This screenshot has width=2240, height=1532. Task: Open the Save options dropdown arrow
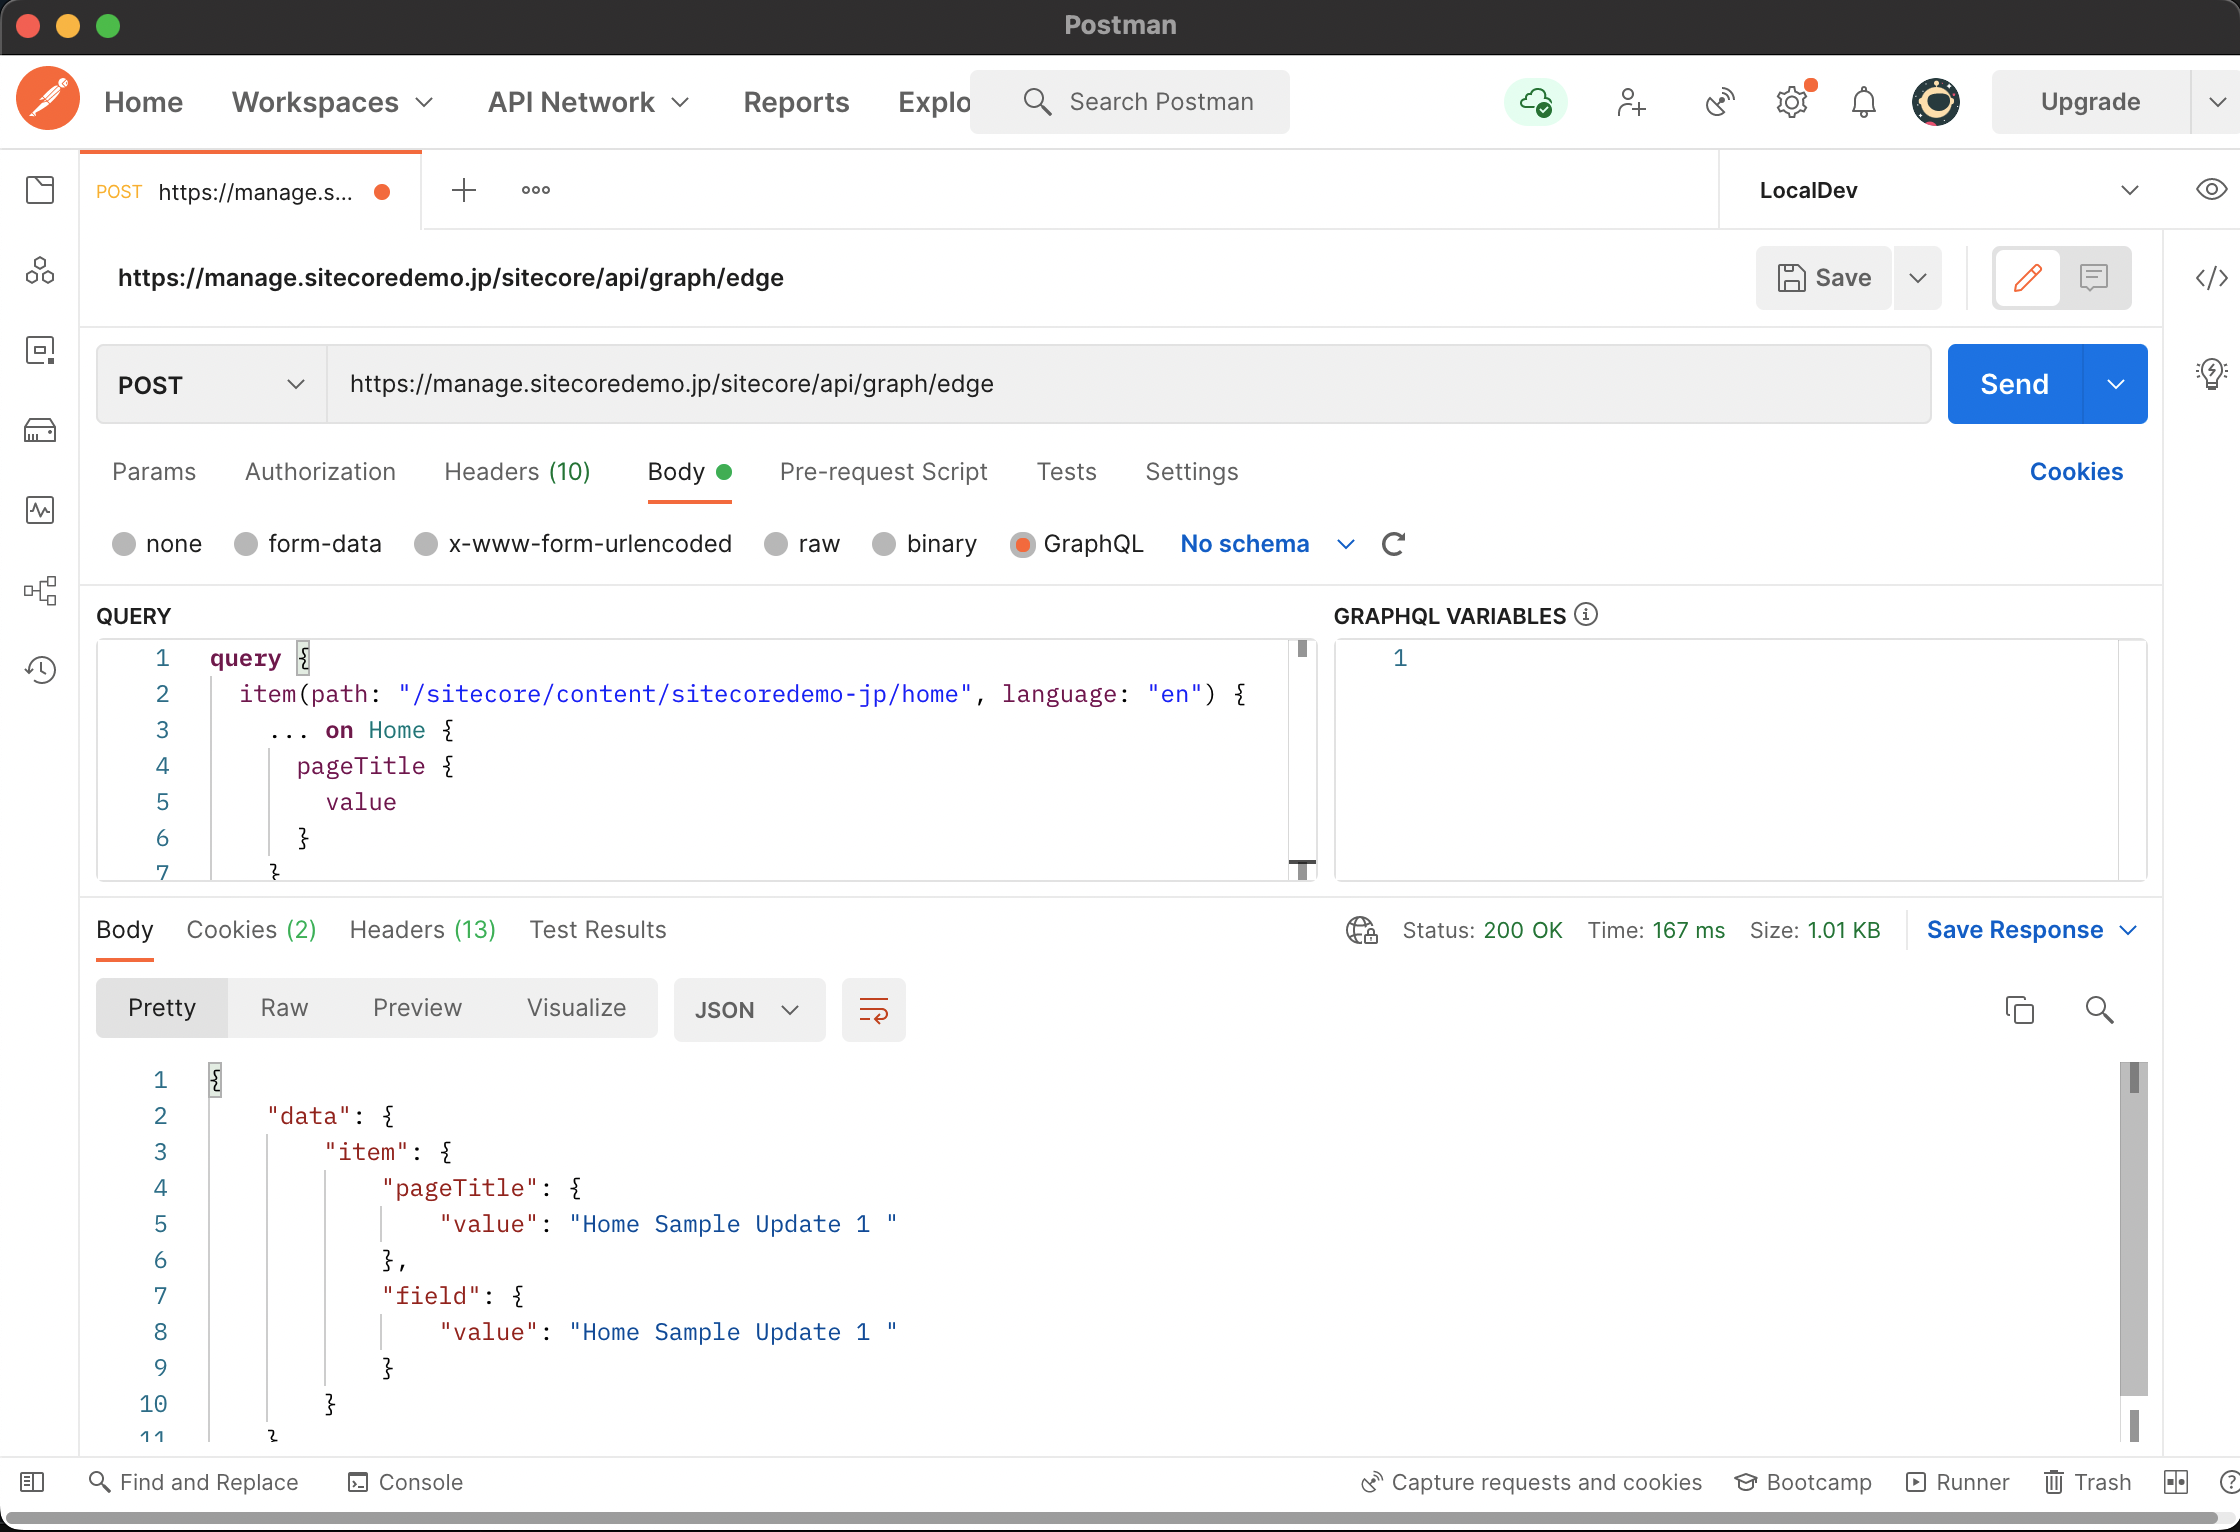(1918, 277)
